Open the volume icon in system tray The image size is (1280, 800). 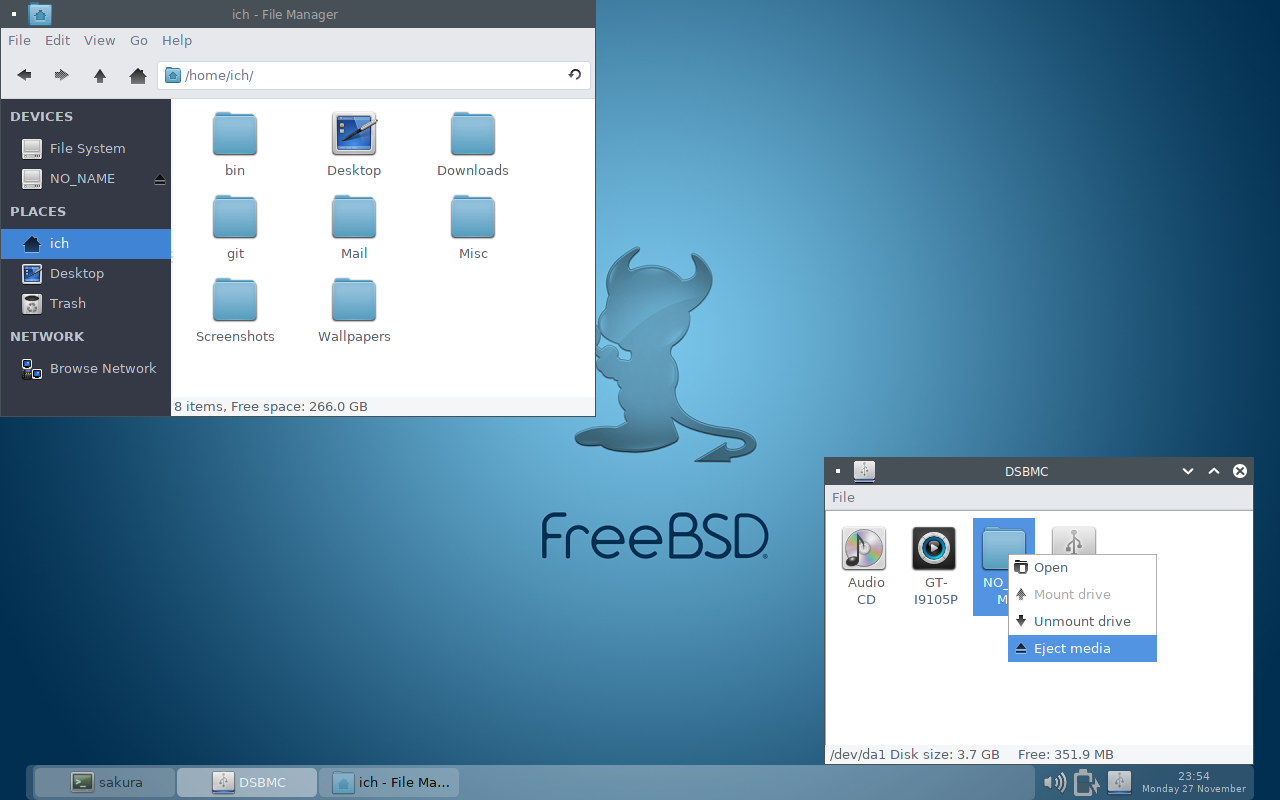[x=1053, y=782]
